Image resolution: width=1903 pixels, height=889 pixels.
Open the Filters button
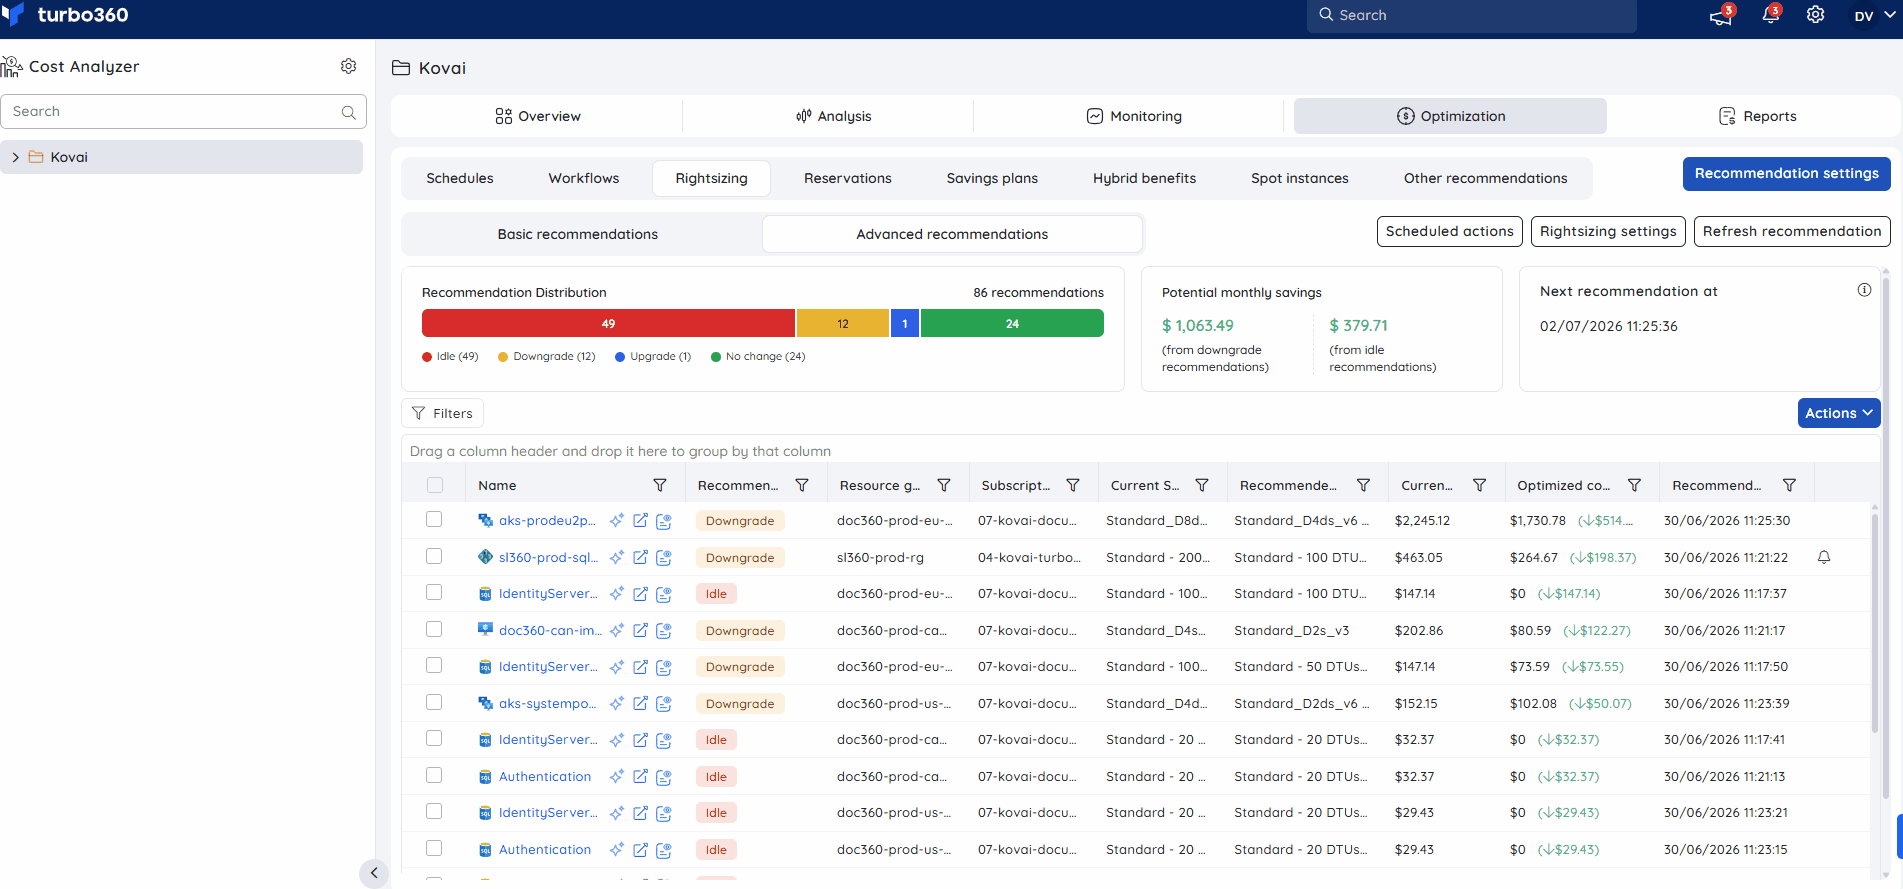442,413
